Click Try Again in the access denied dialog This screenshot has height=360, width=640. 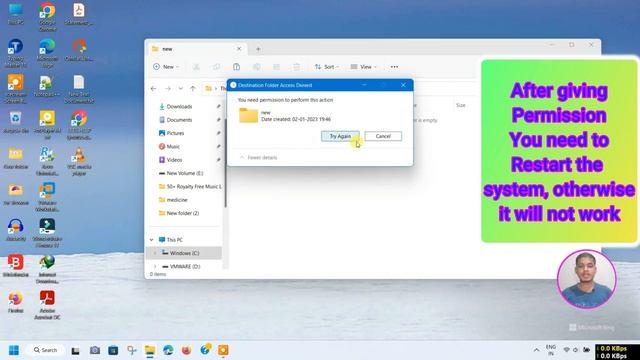340,136
